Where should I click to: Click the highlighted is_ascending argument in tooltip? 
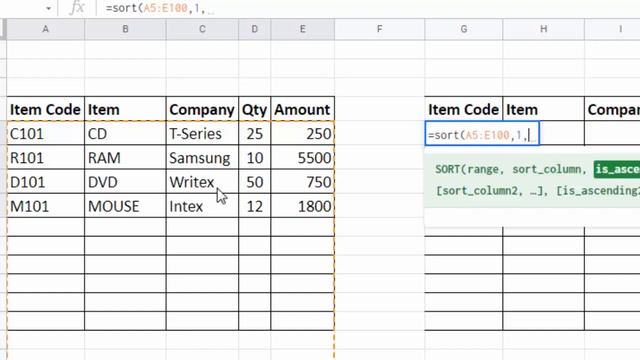coord(617,169)
